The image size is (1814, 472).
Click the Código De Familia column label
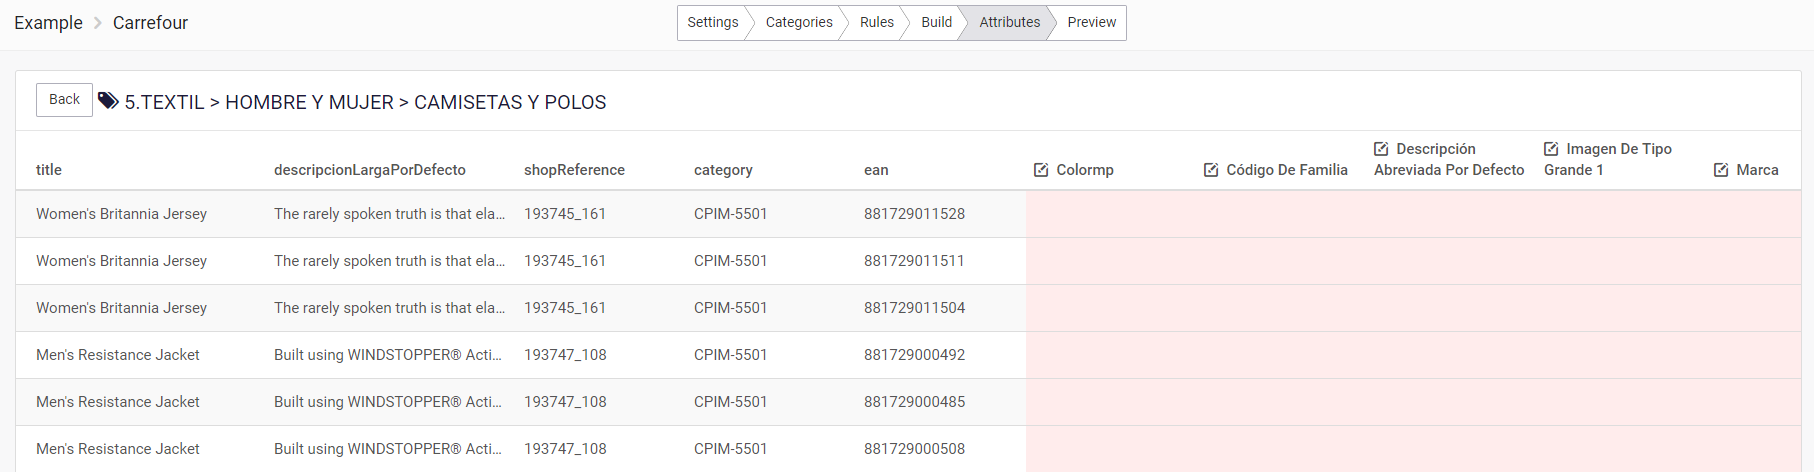click(1287, 170)
